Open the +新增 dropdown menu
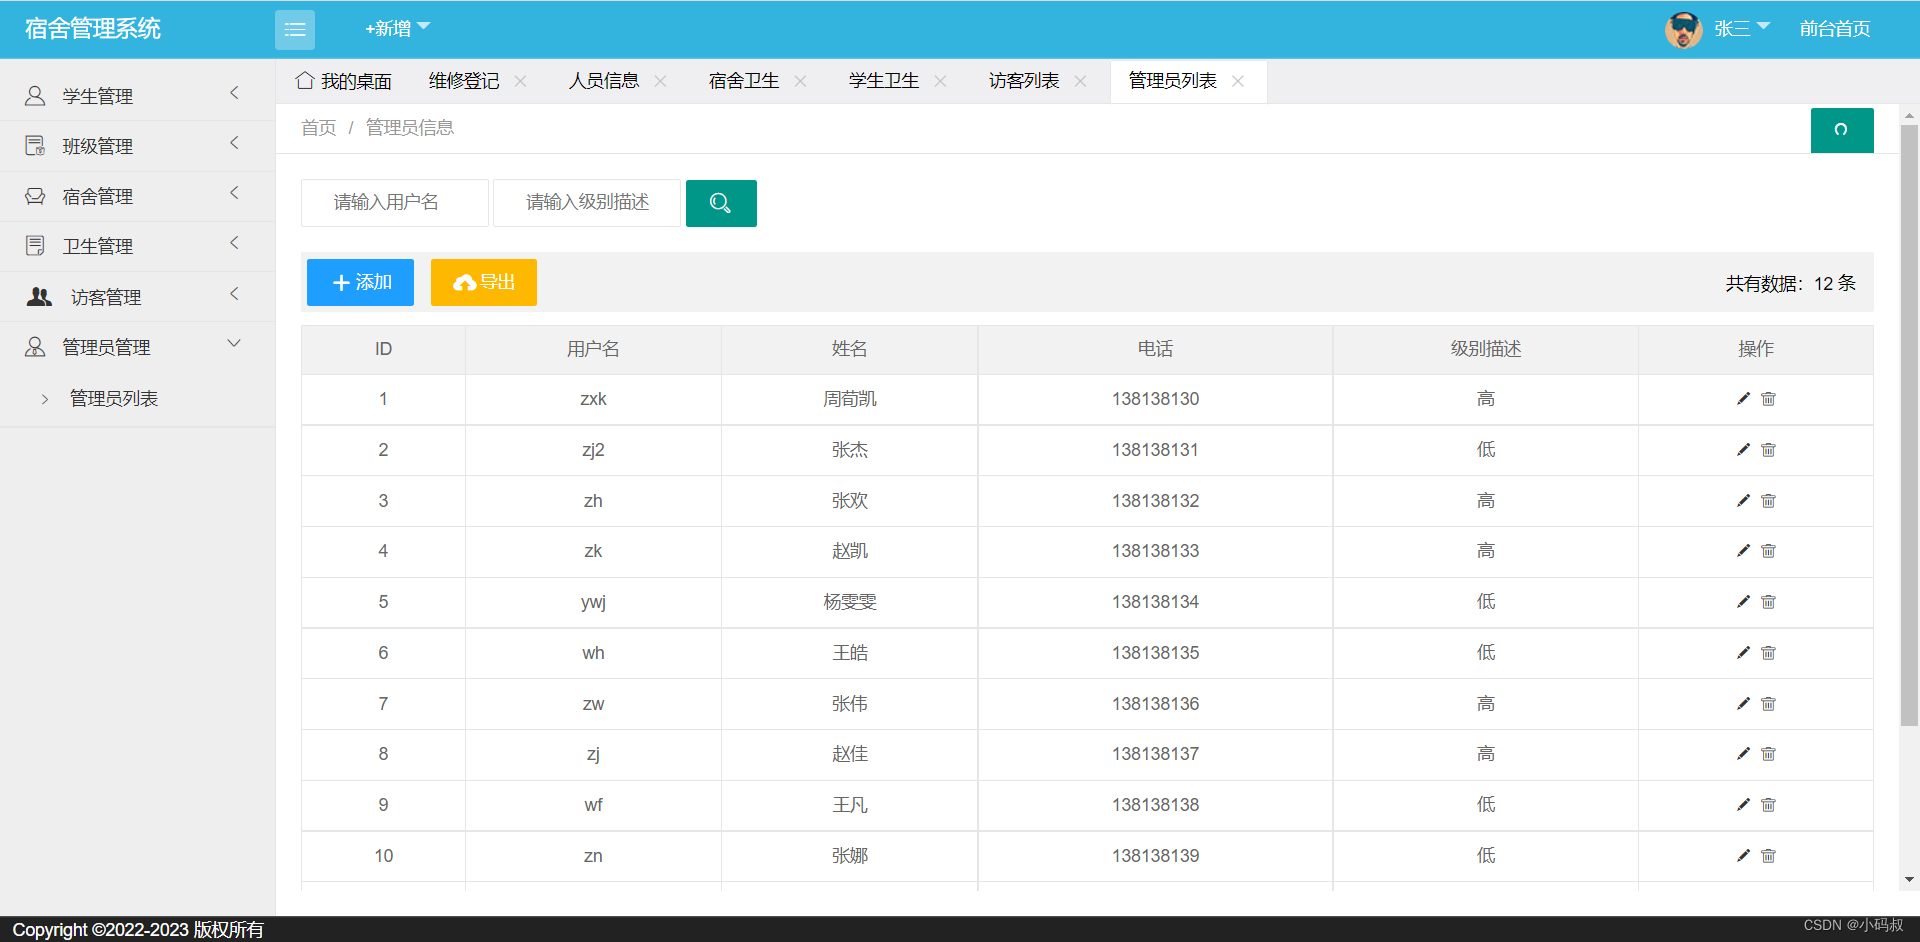 (397, 29)
